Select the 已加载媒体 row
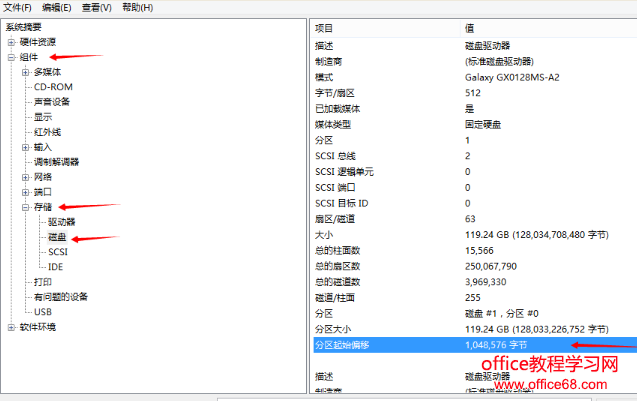637x401 pixels. [x=475, y=109]
